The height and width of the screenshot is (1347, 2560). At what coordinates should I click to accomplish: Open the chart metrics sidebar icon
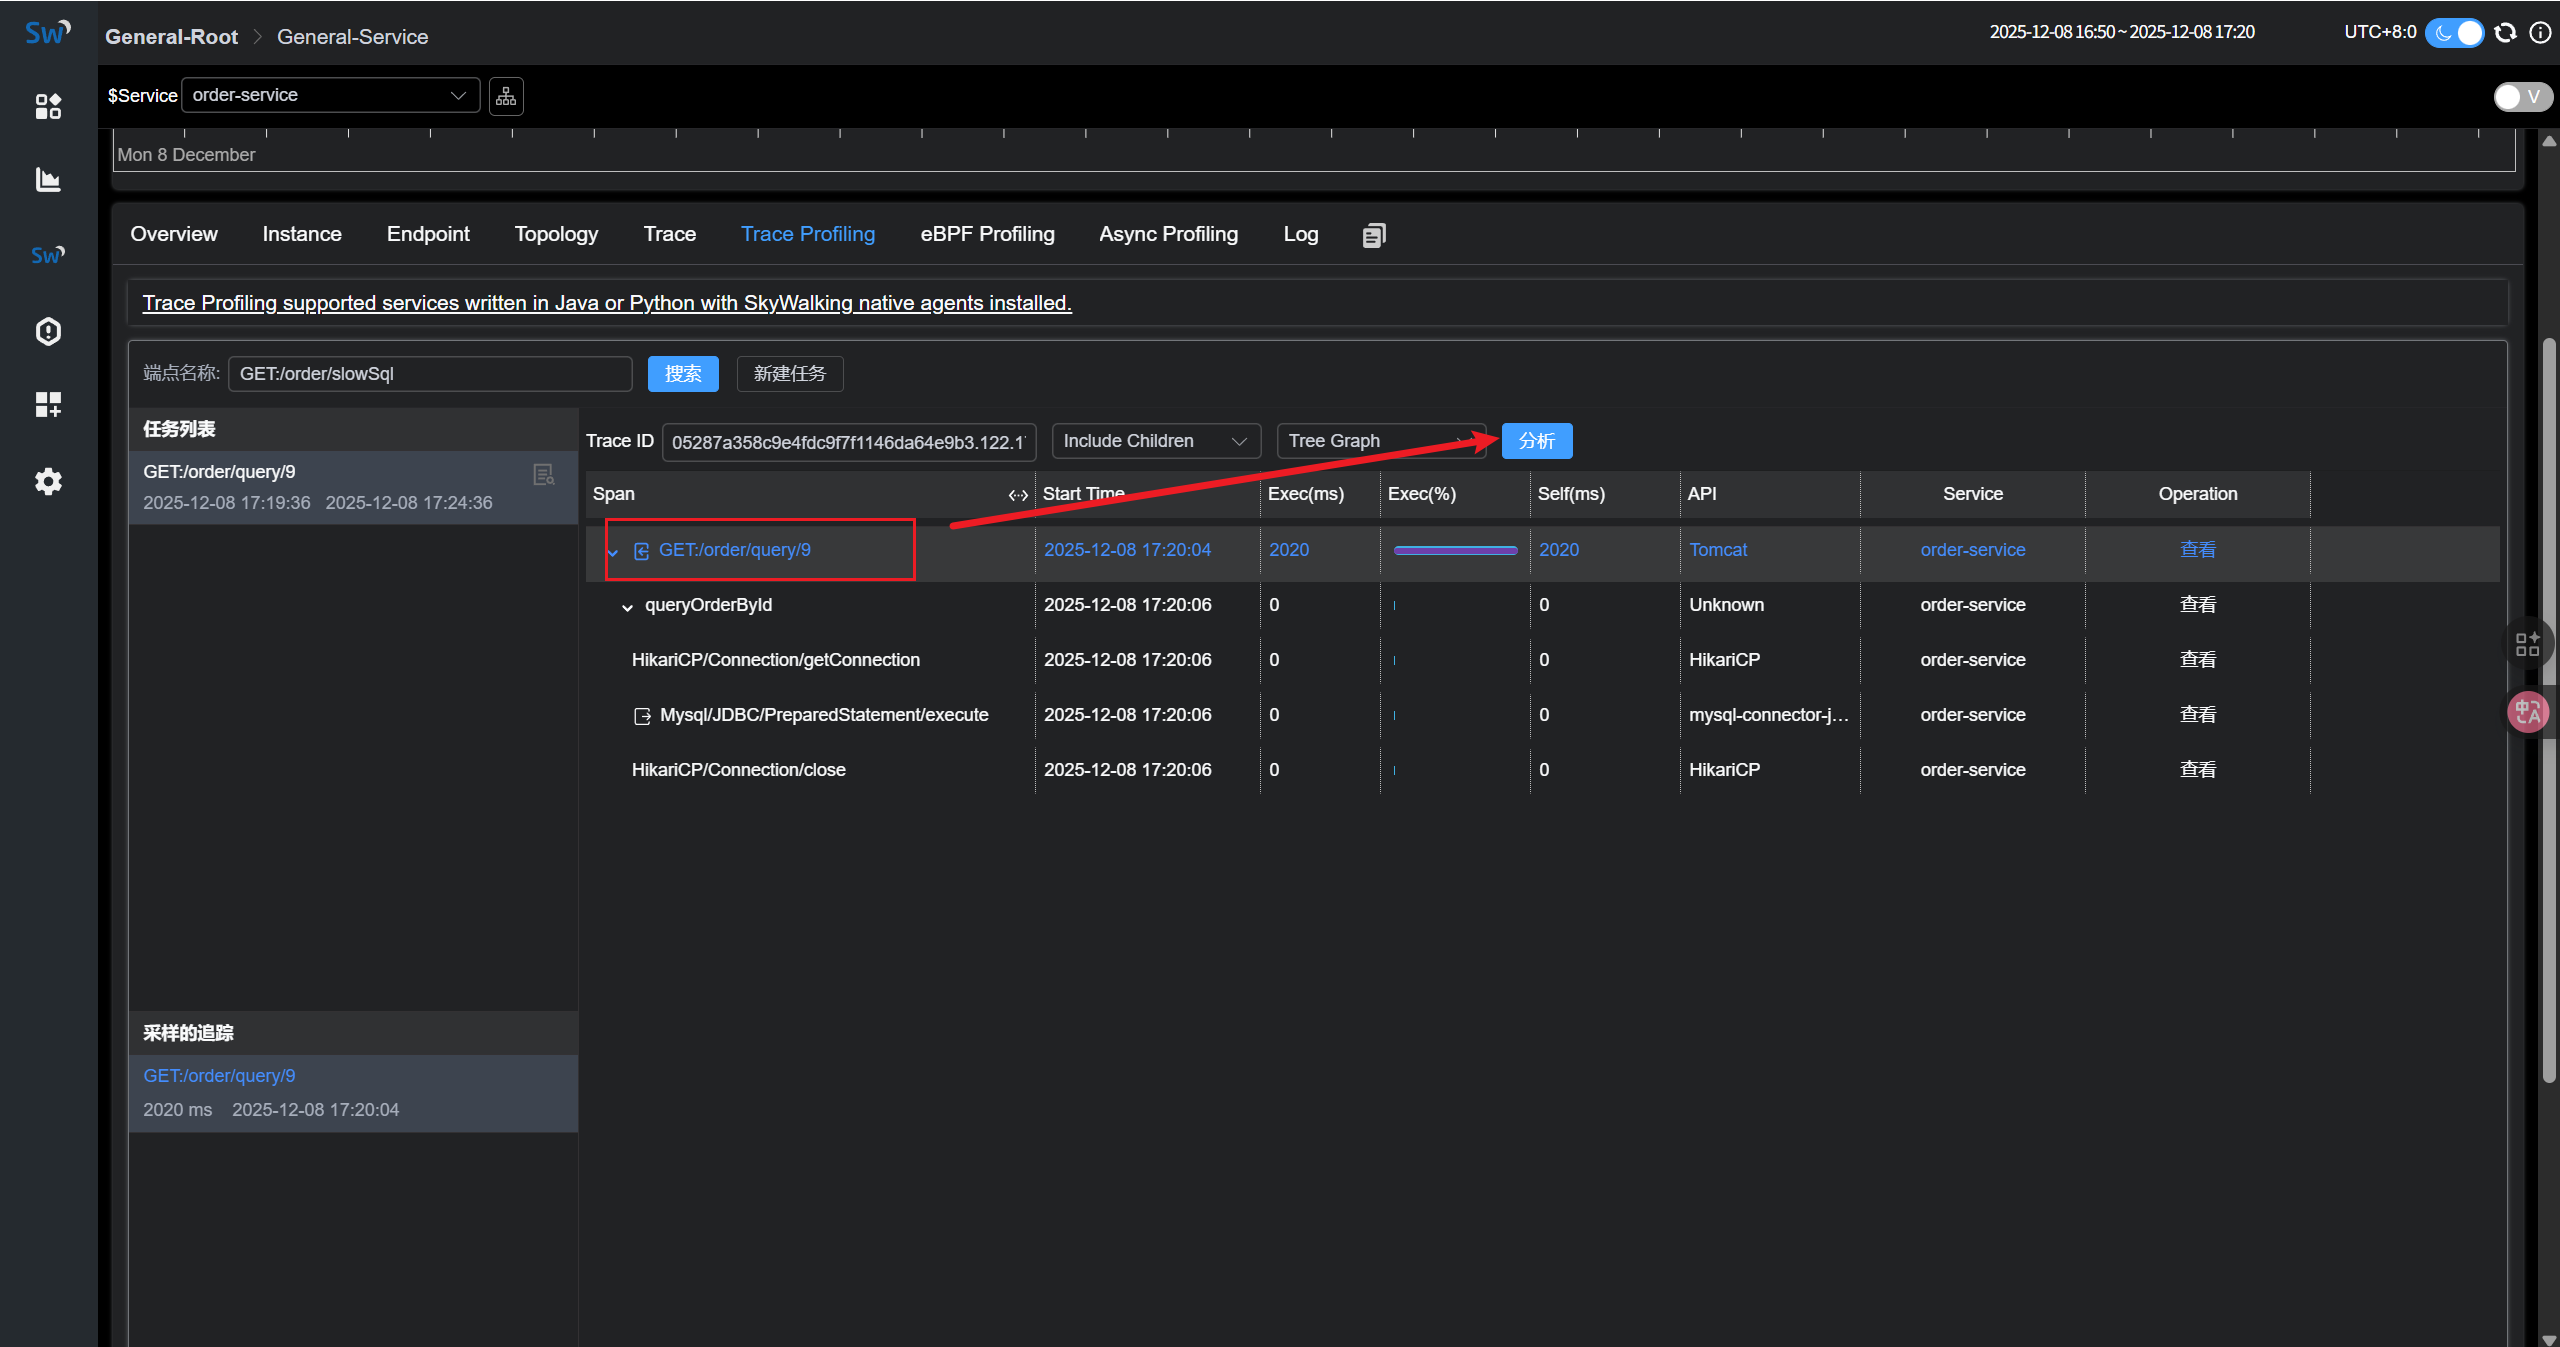pyautogui.click(x=48, y=180)
